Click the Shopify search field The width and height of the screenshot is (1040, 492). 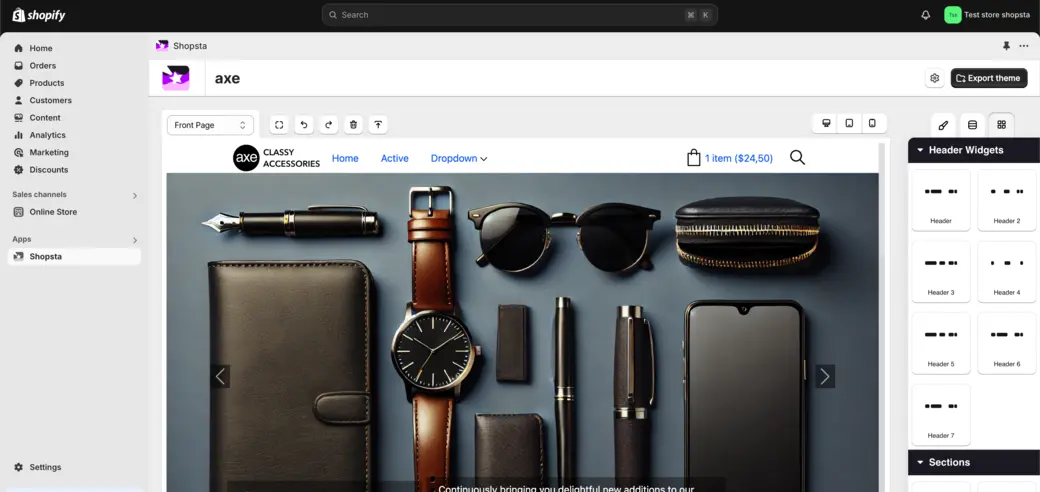[519, 15]
